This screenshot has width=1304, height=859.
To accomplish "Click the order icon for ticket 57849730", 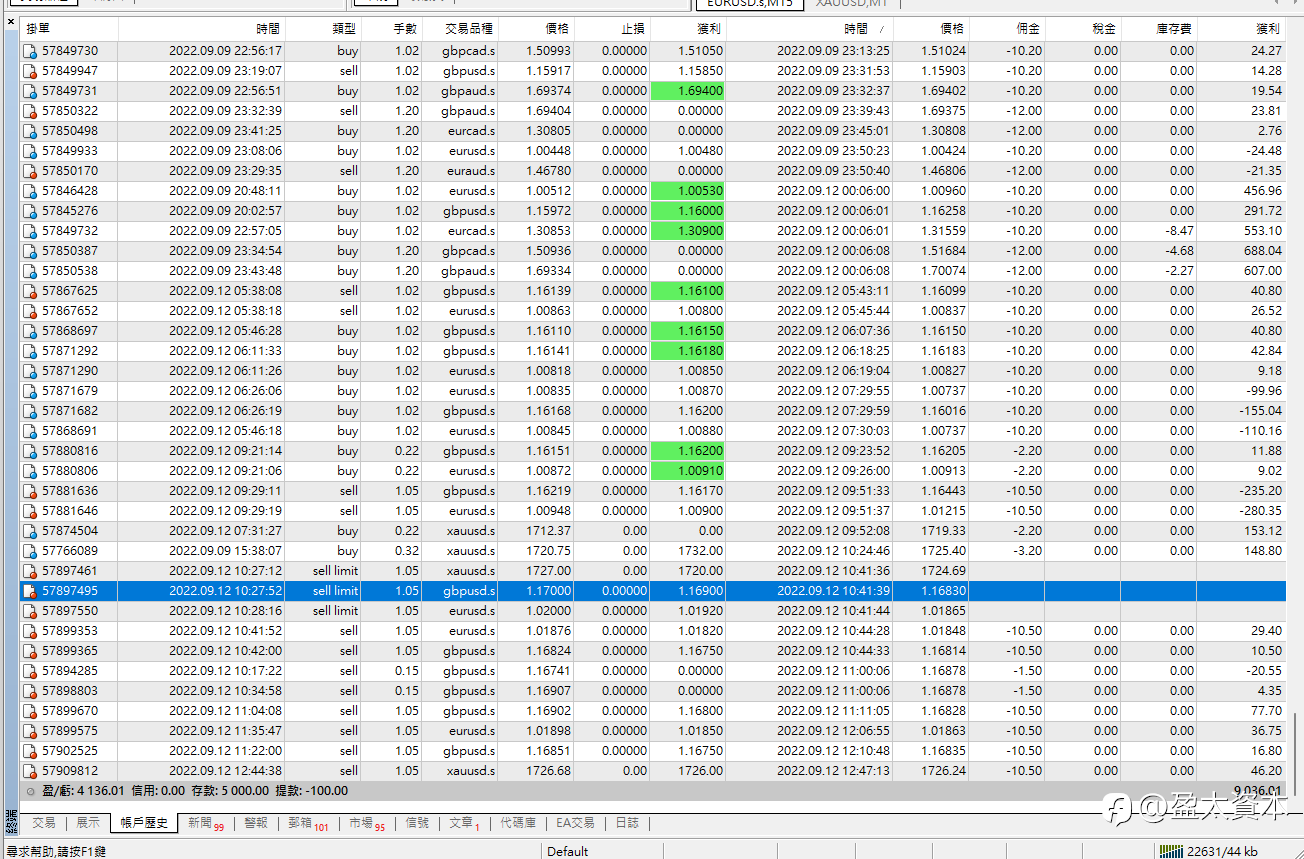I will click(30, 51).
